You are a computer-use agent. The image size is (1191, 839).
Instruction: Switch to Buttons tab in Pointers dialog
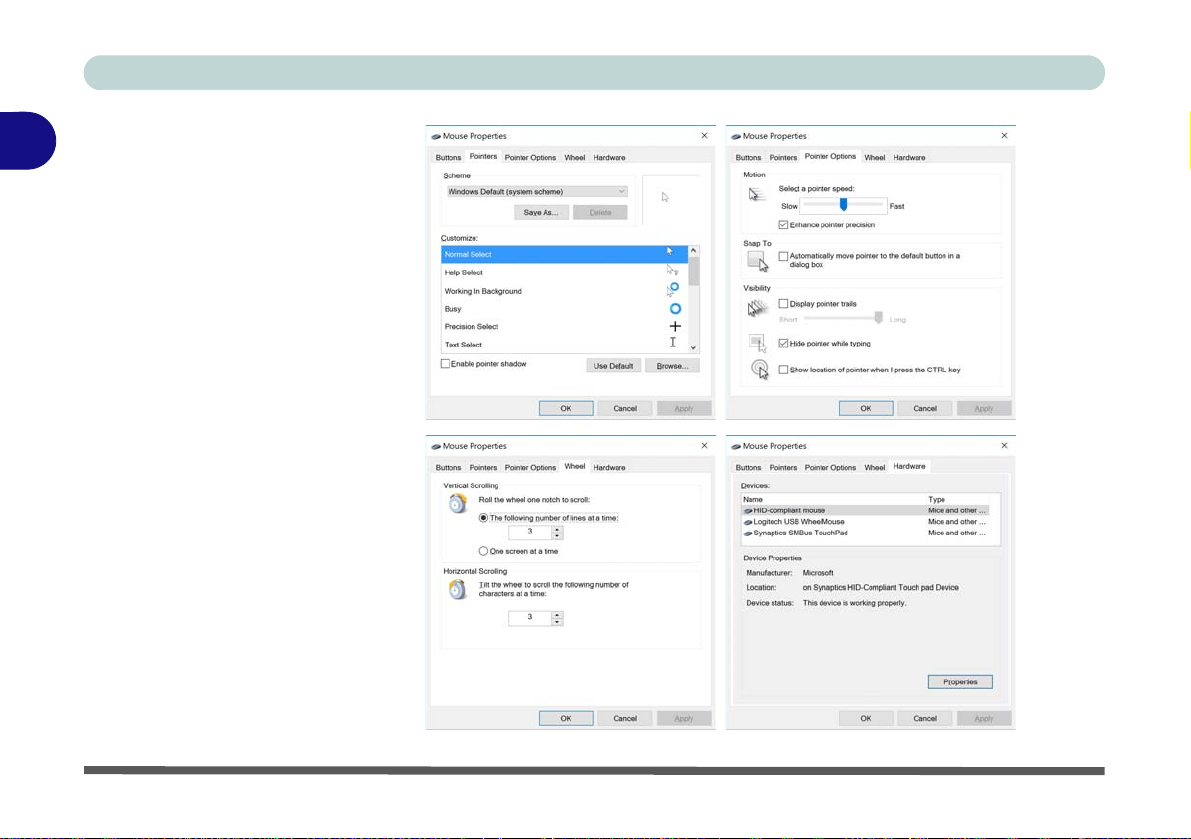tap(448, 158)
